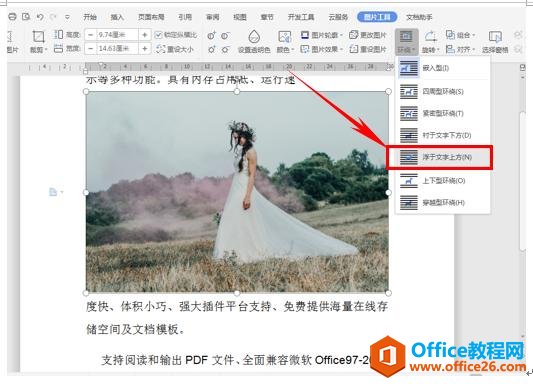Open the 文档助手 tab
This screenshot has width=533, height=384.
[x=419, y=17]
